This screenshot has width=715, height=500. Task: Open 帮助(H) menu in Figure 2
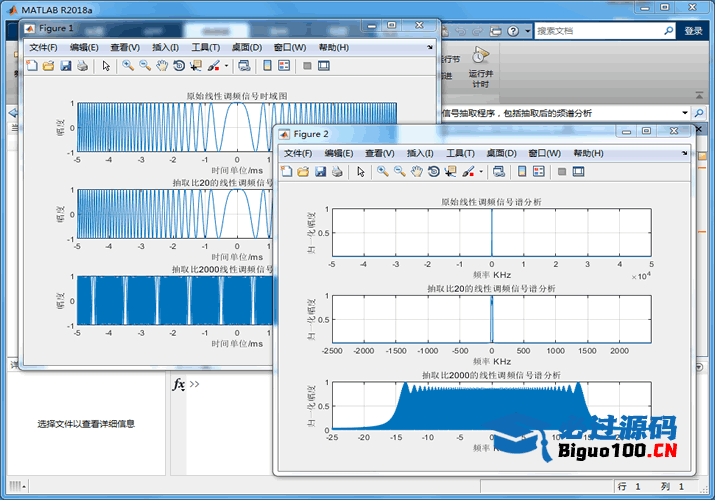589,153
